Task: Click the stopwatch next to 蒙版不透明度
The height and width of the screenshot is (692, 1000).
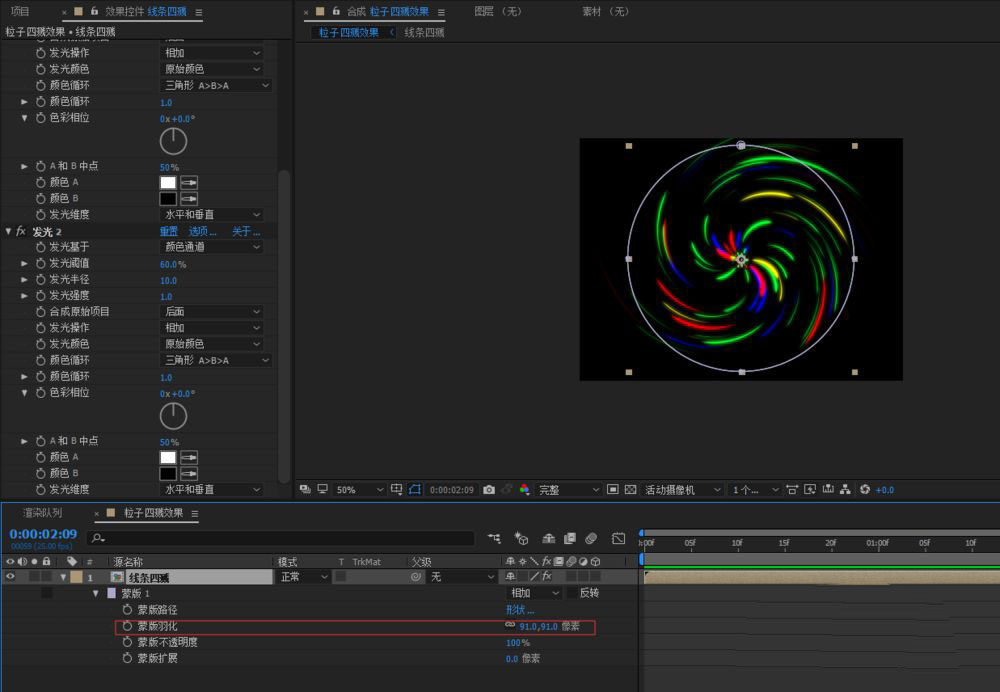Action: tap(127, 642)
